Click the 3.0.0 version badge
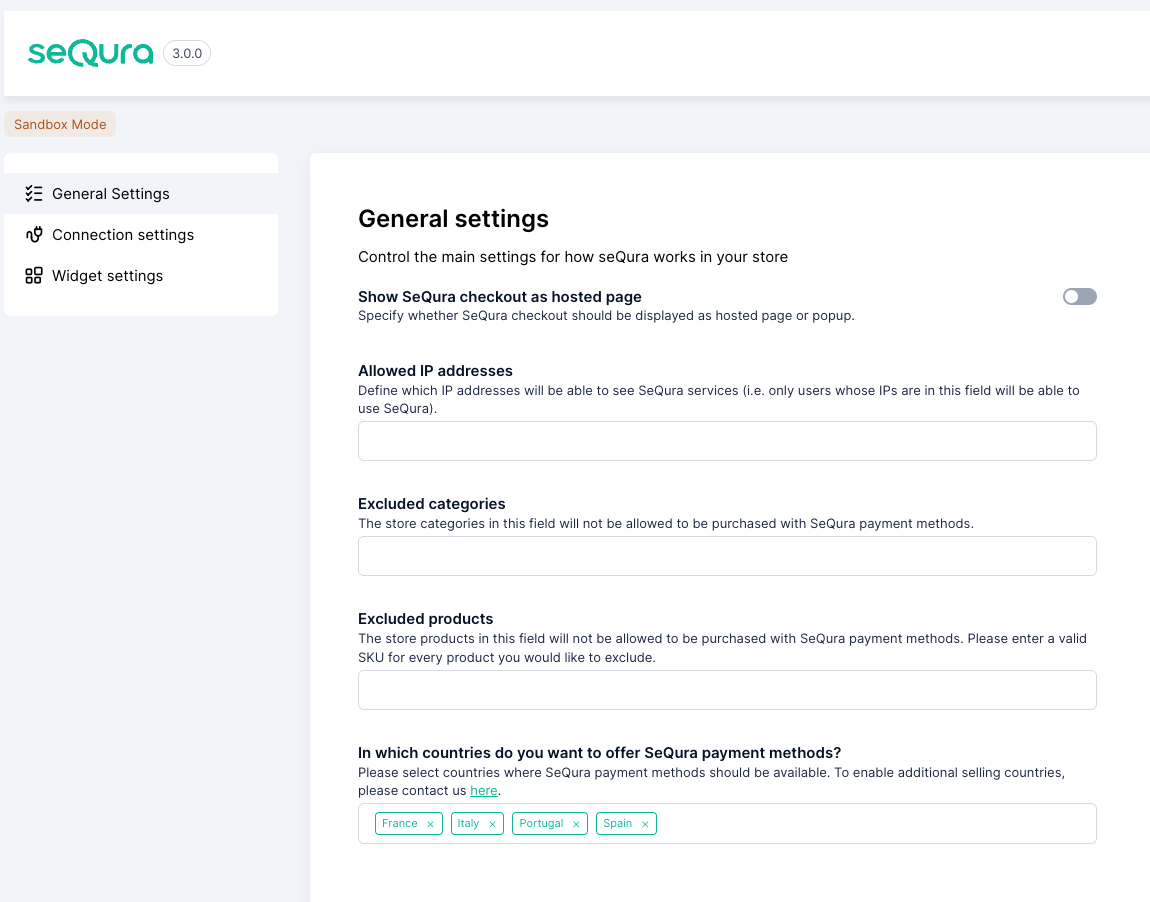1150x902 pixels. tap(187, 54)
